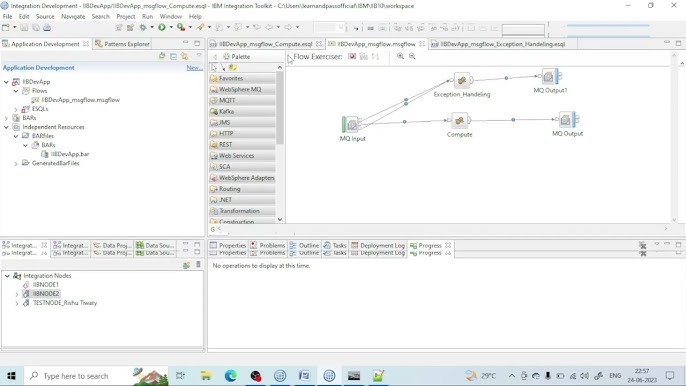Open the Deployment Log tab
The width and height of the screenshot is (686, 386).
pyautogui.click(x=378, y=246)
